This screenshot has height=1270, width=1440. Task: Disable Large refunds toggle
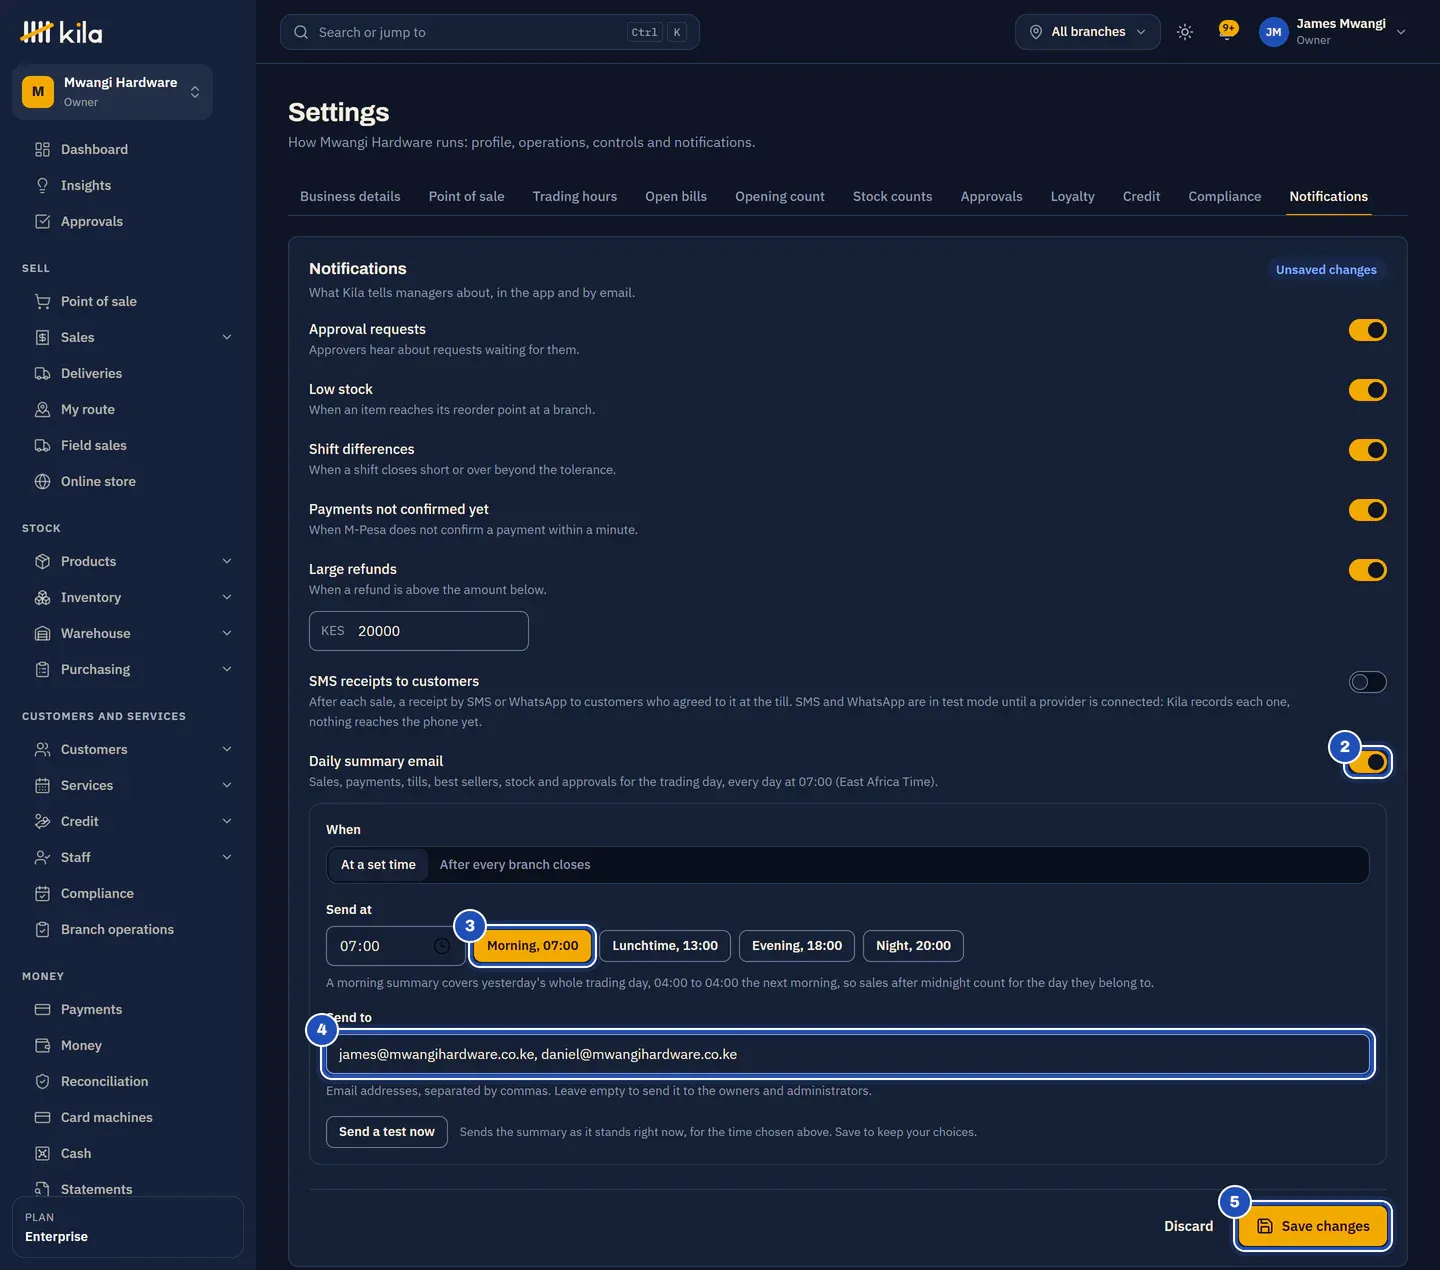(1367, 570)
